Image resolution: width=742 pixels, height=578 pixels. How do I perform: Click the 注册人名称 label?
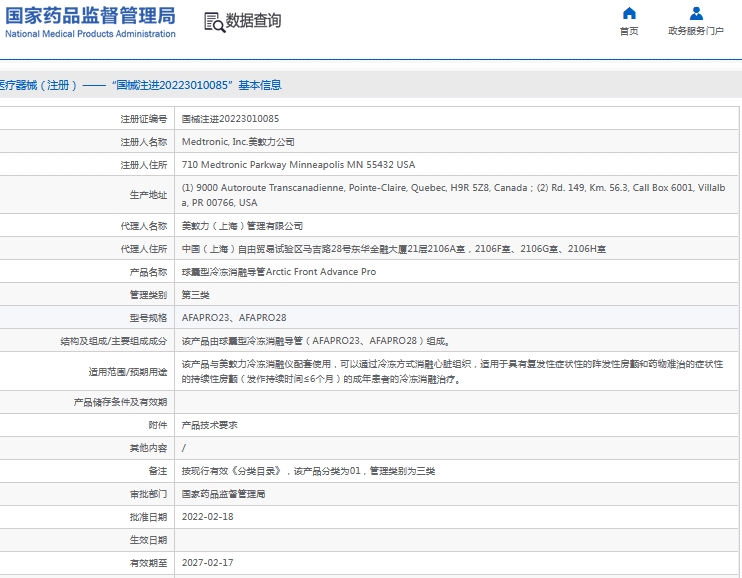click(x=144, y=142)
